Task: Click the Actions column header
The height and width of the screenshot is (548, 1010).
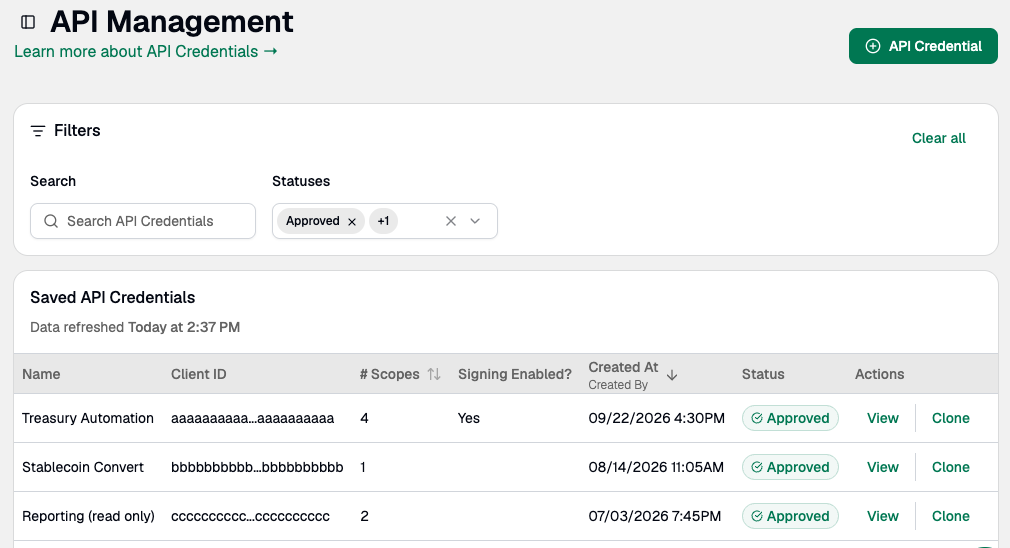Action: pyautogui.click(x=879, y=374)
